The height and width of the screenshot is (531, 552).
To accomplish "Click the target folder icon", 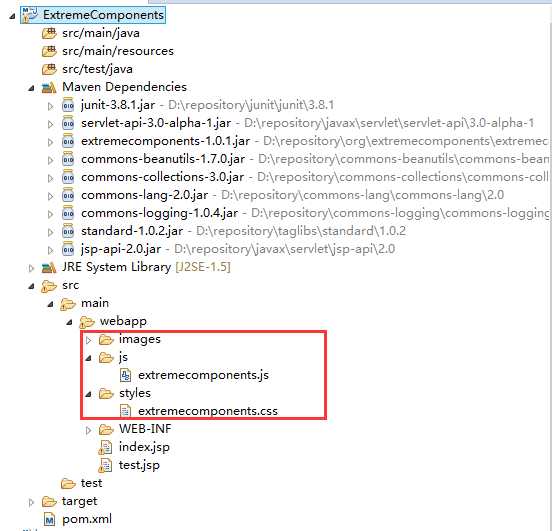I will [x=49, y=501].
